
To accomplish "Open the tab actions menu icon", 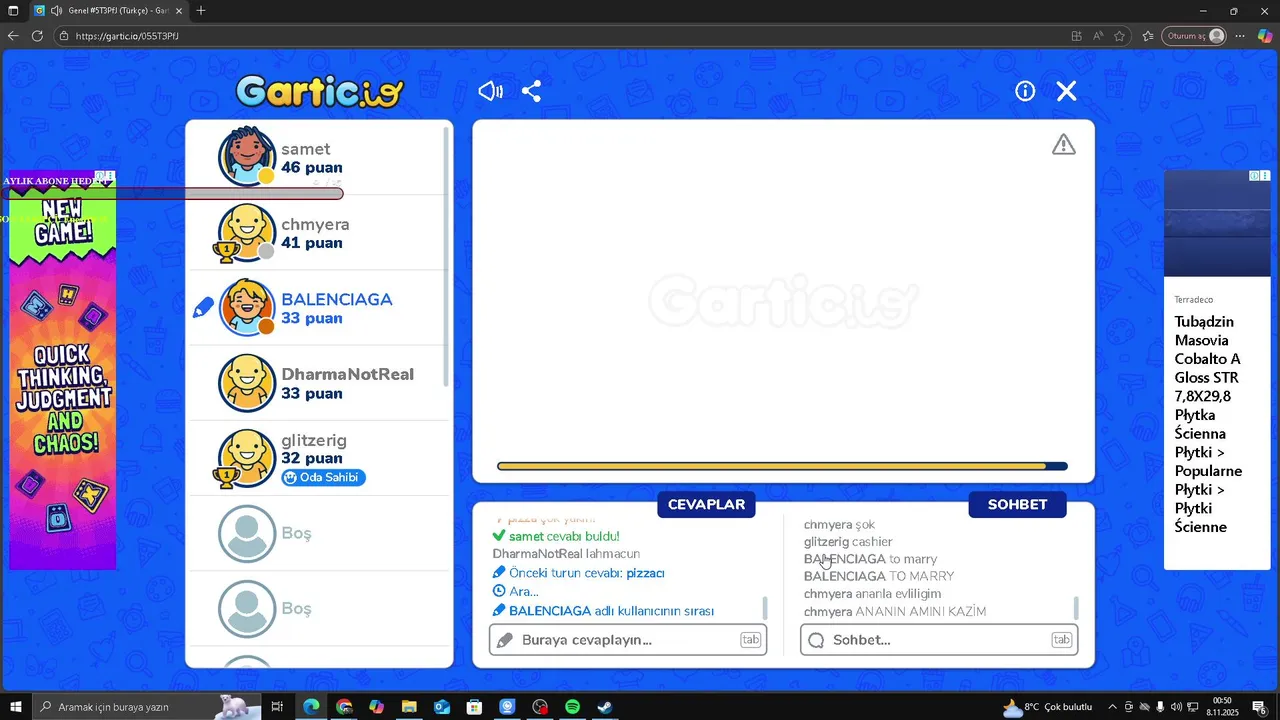I will [x=13, y=11].
